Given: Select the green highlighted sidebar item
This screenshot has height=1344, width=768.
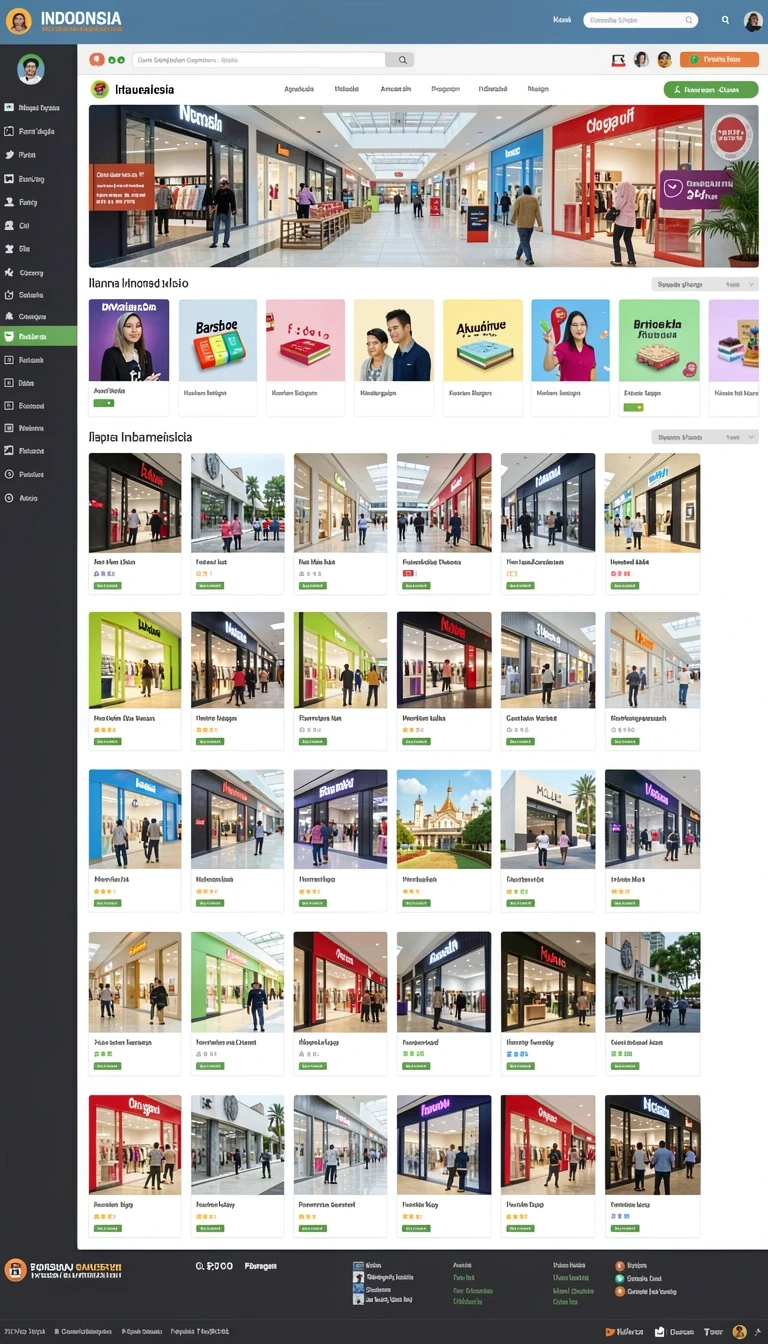Looking at the screenshot, I should [38, 337].
